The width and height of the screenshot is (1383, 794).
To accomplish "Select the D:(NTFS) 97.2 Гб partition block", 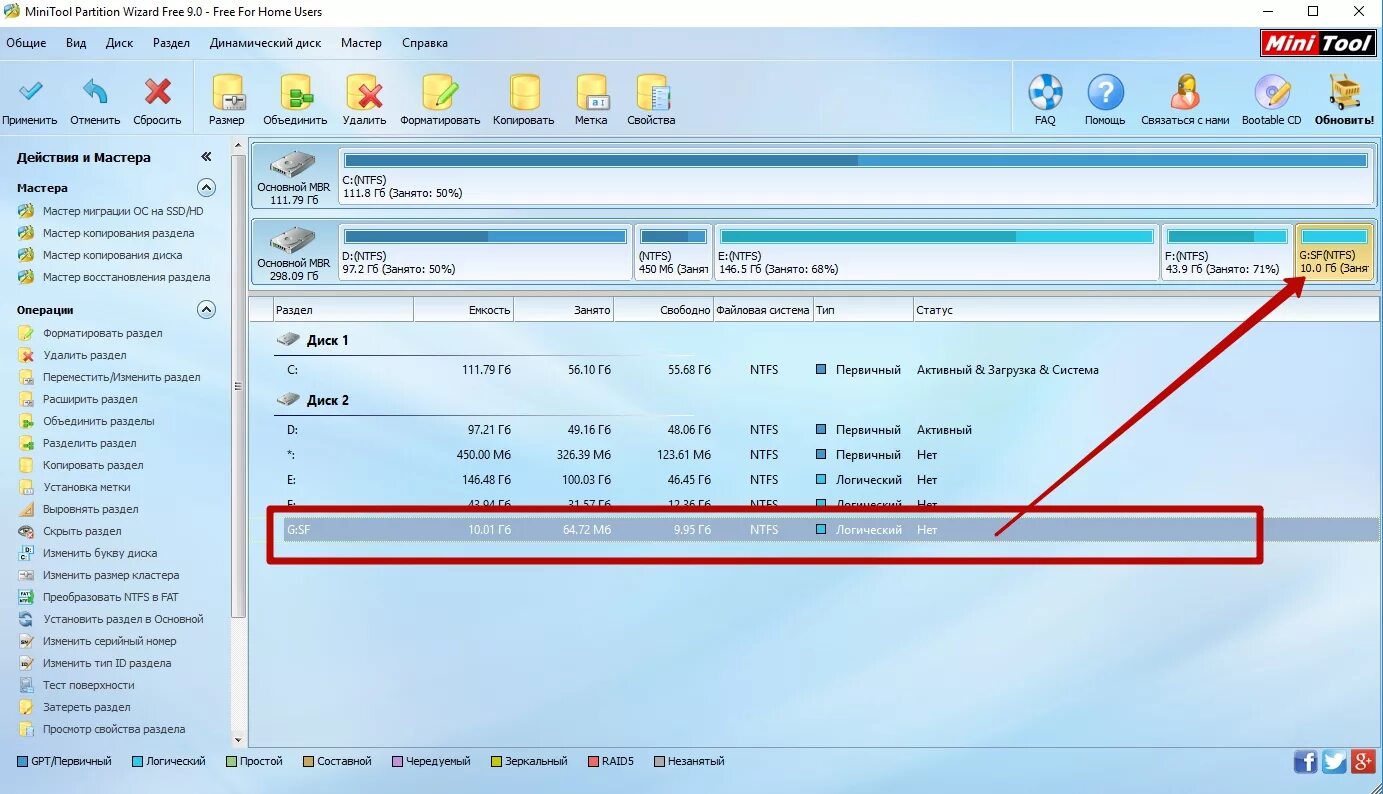I will click(x=485, y=252).
